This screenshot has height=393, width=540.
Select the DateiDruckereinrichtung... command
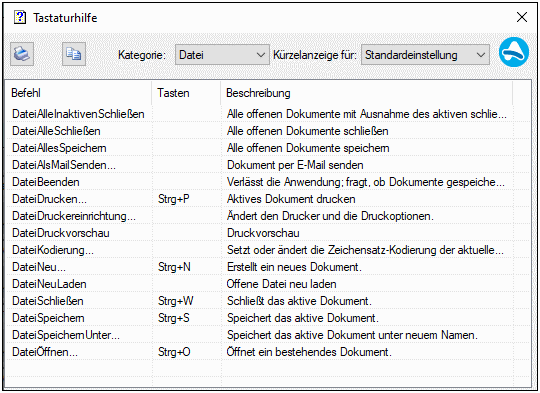tap(74, 216)
